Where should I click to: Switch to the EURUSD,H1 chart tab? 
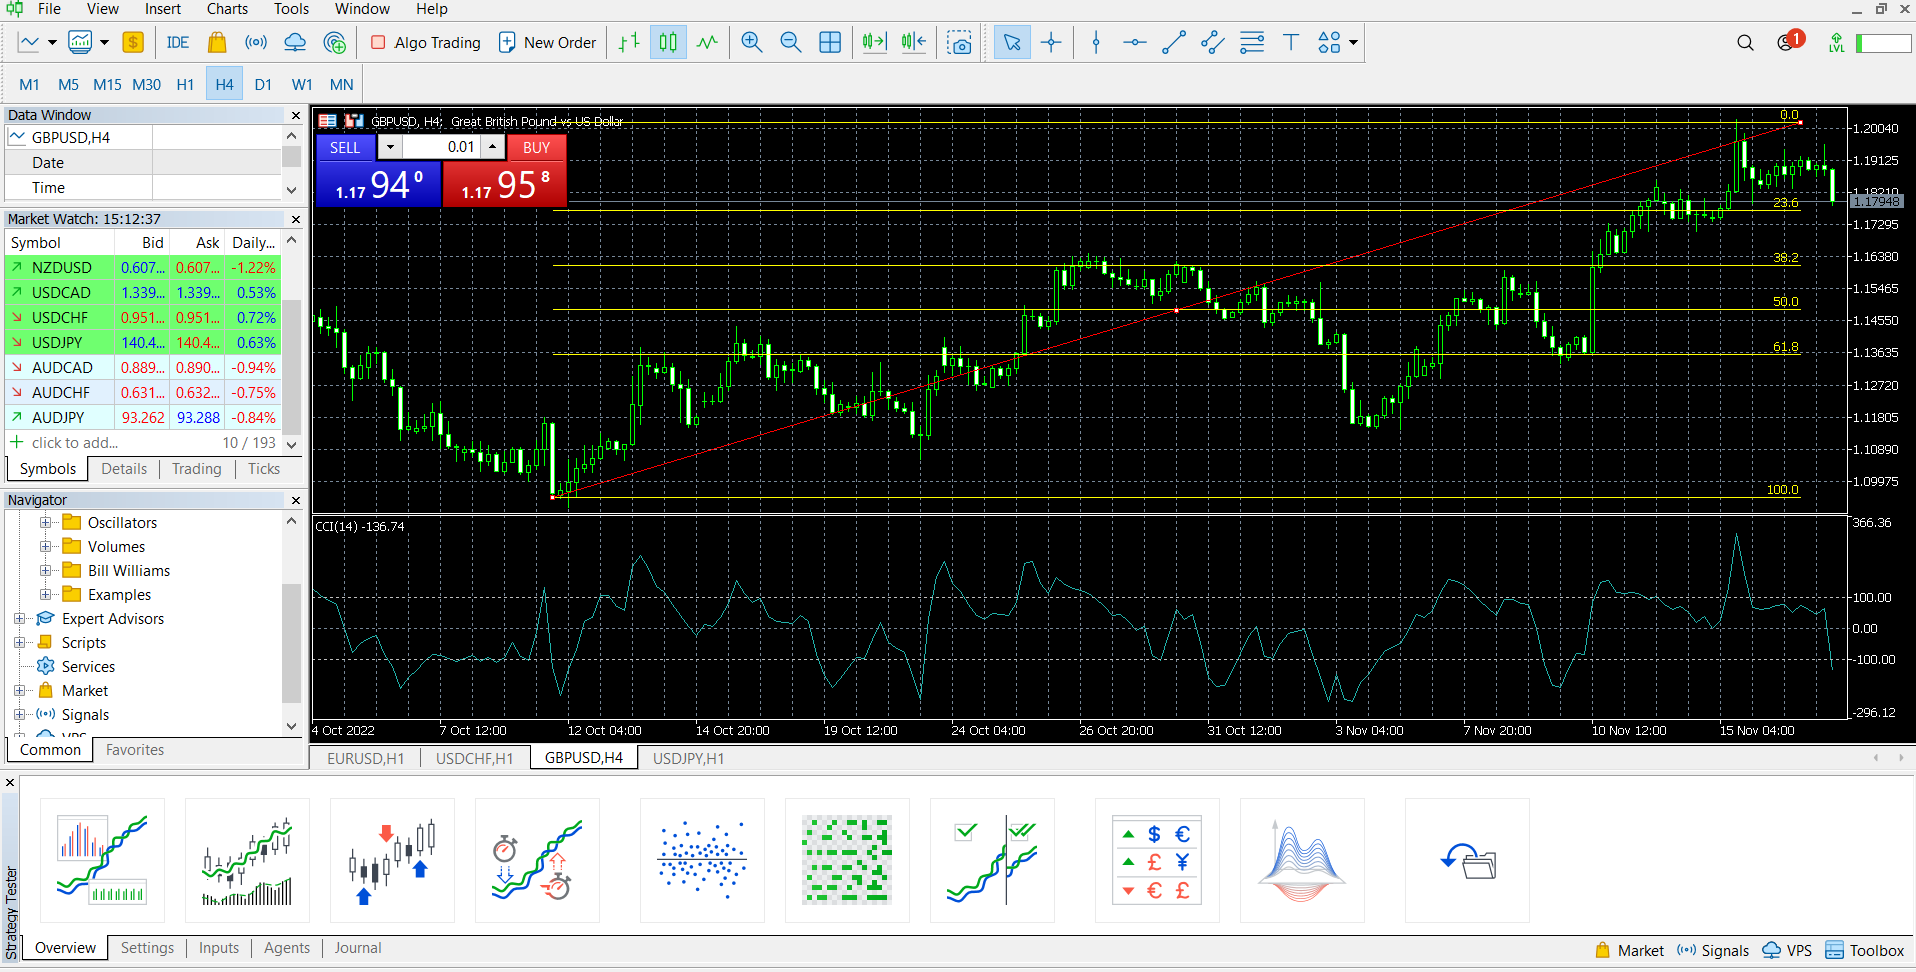point(366,758)
